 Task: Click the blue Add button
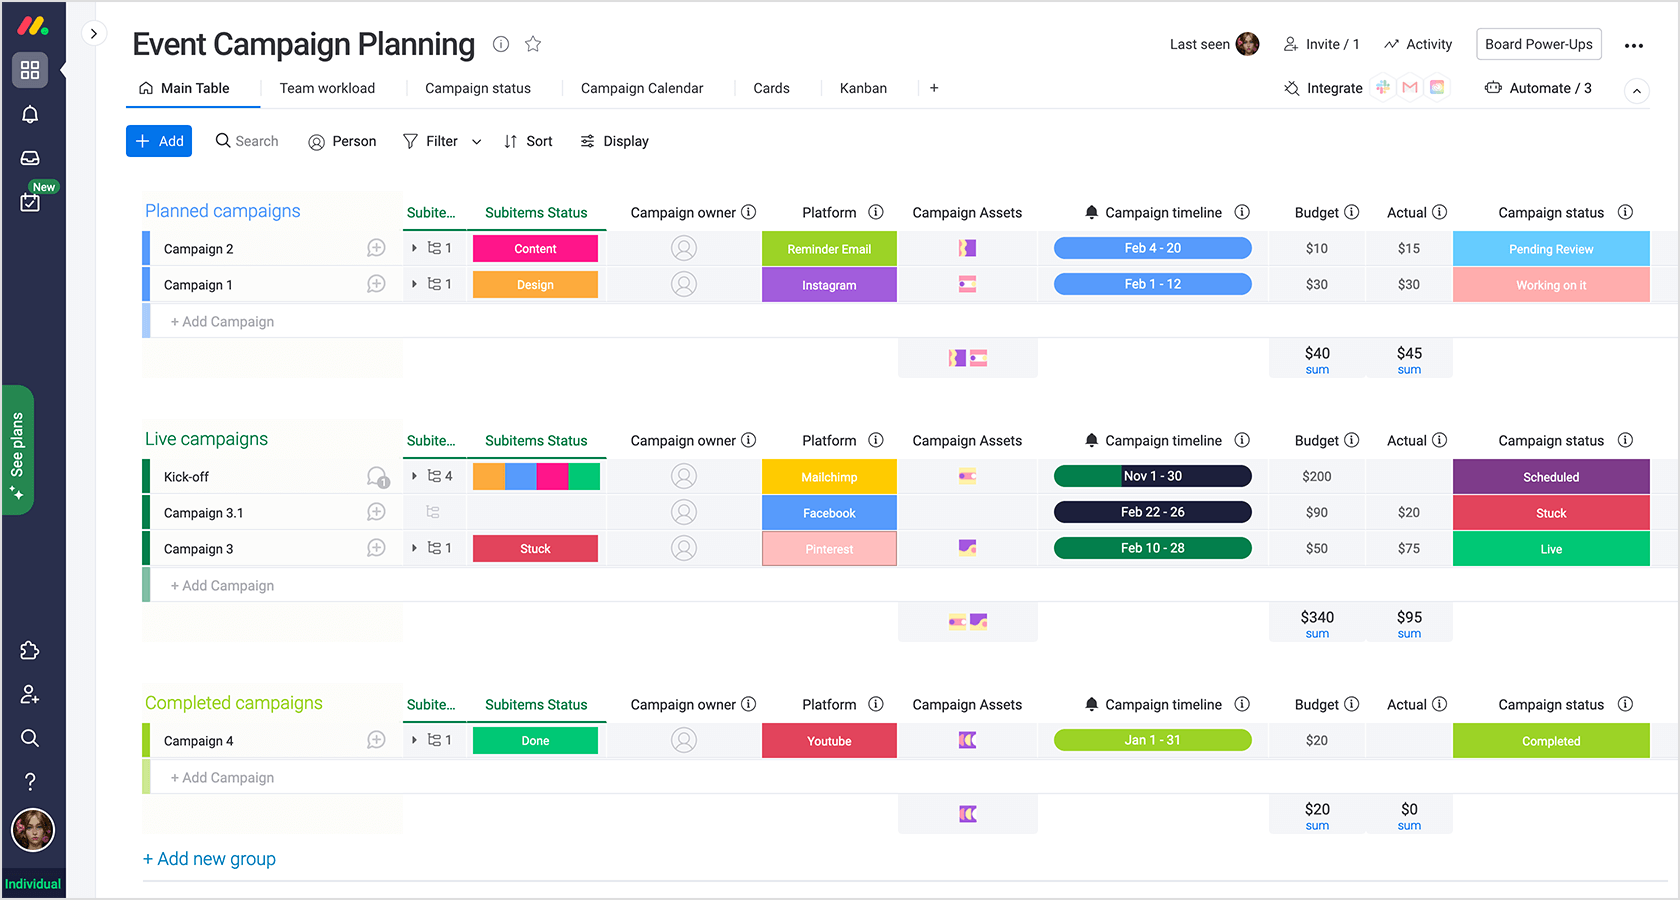(x=159, y=141)
